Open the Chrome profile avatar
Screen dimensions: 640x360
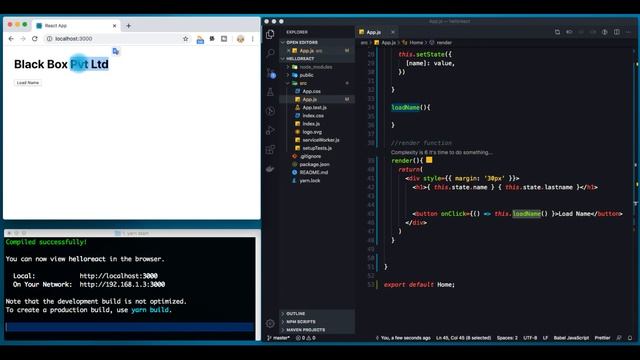point(240,39)
